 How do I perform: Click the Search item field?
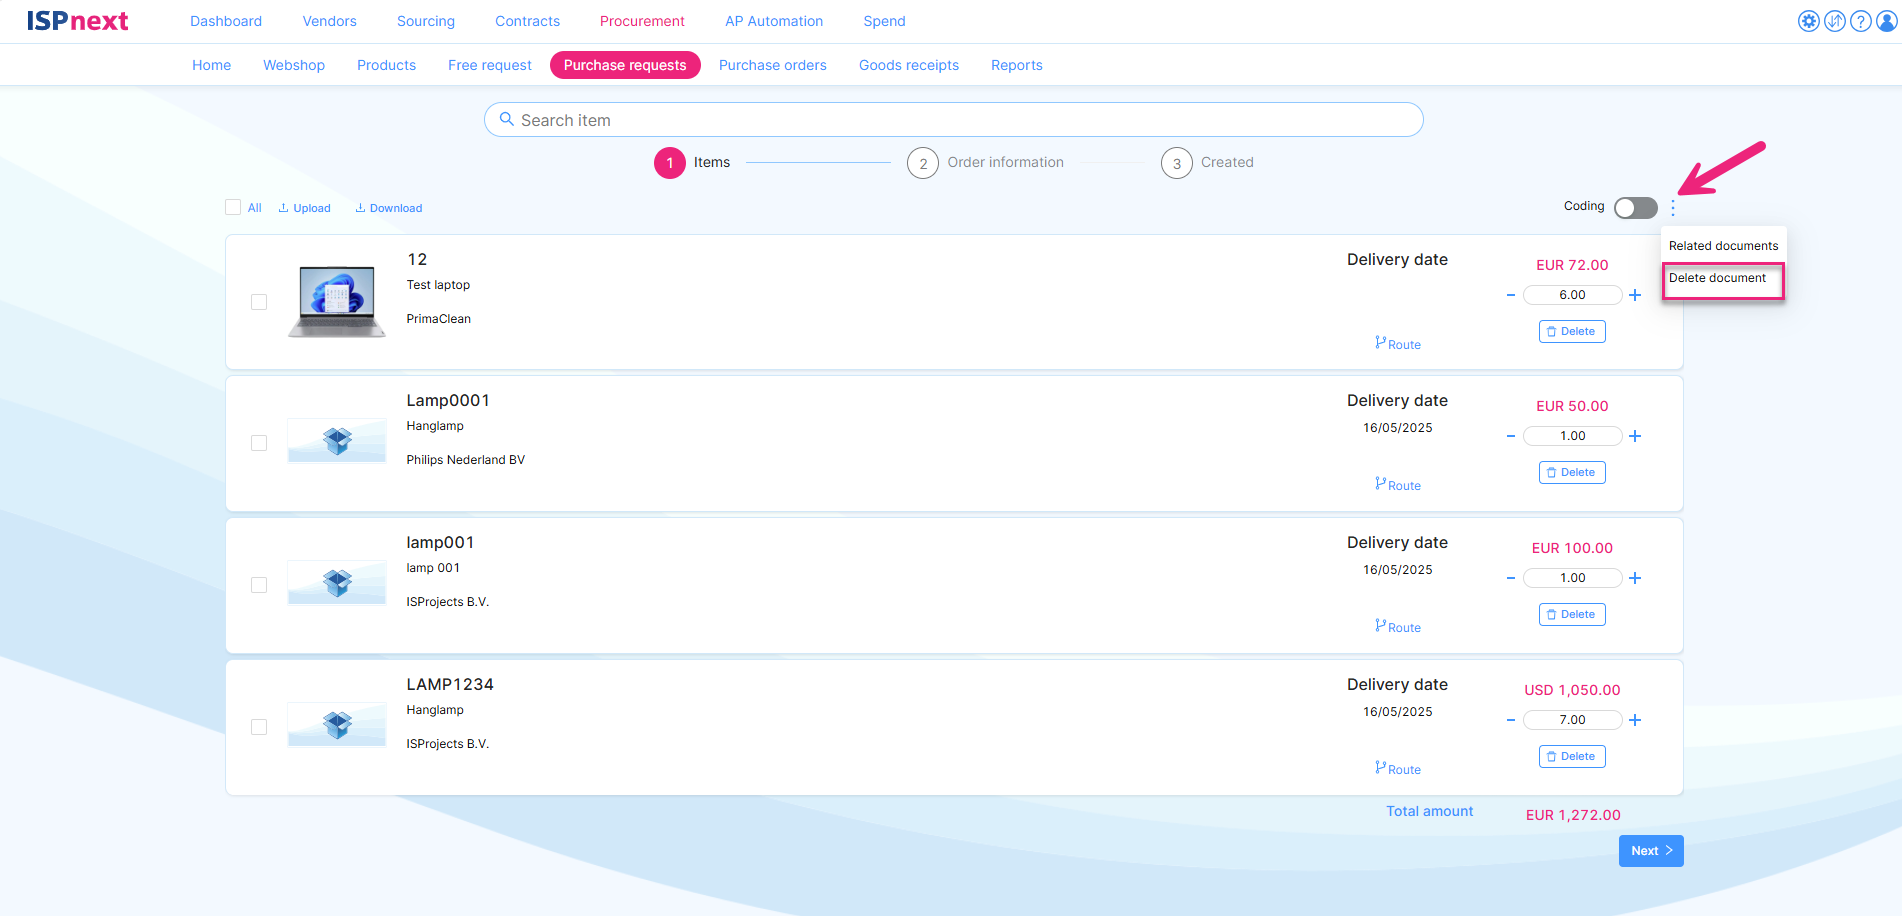coord(953,120)
